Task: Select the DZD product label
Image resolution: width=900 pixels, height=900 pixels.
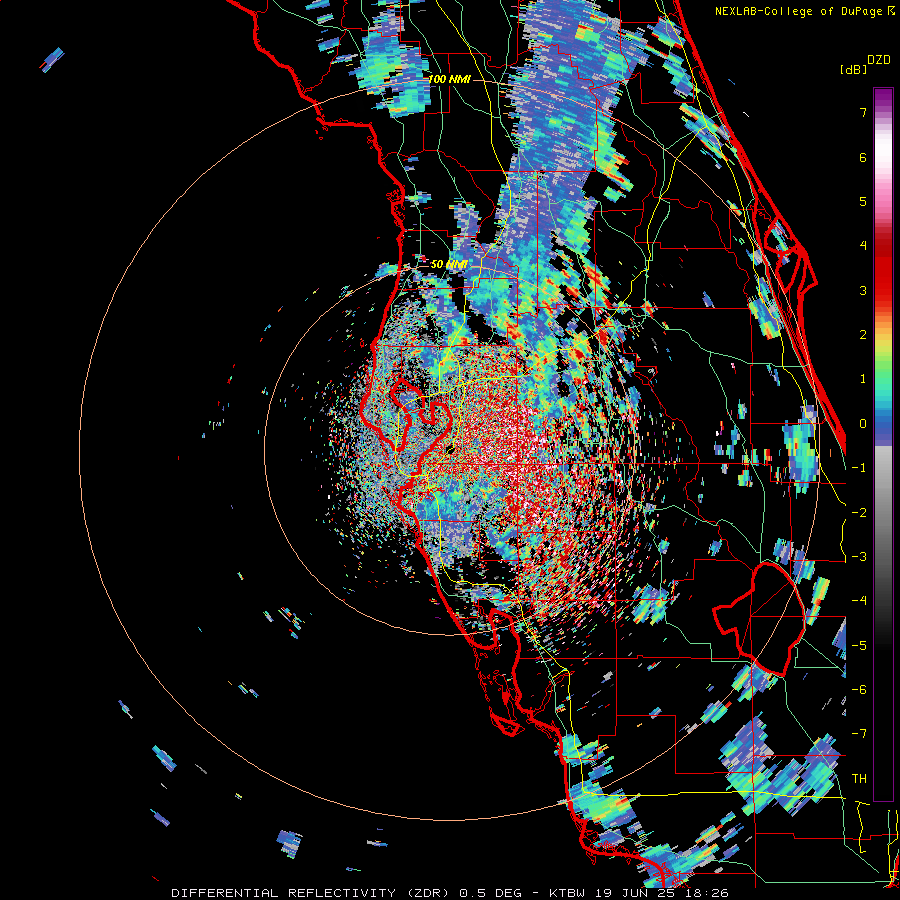Action: click(x=879, y=60)
